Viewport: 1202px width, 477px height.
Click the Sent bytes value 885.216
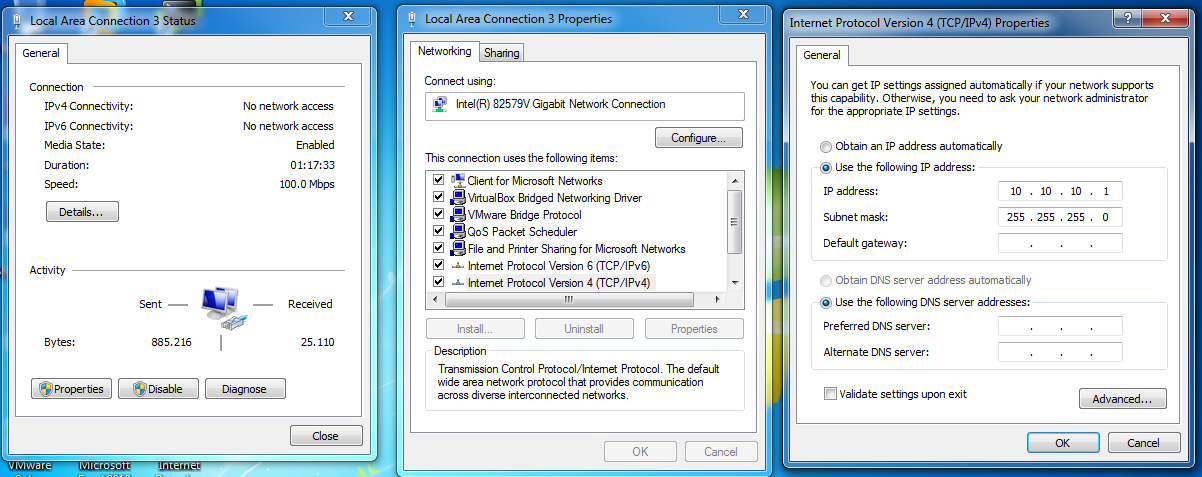[x=171, y=342]
